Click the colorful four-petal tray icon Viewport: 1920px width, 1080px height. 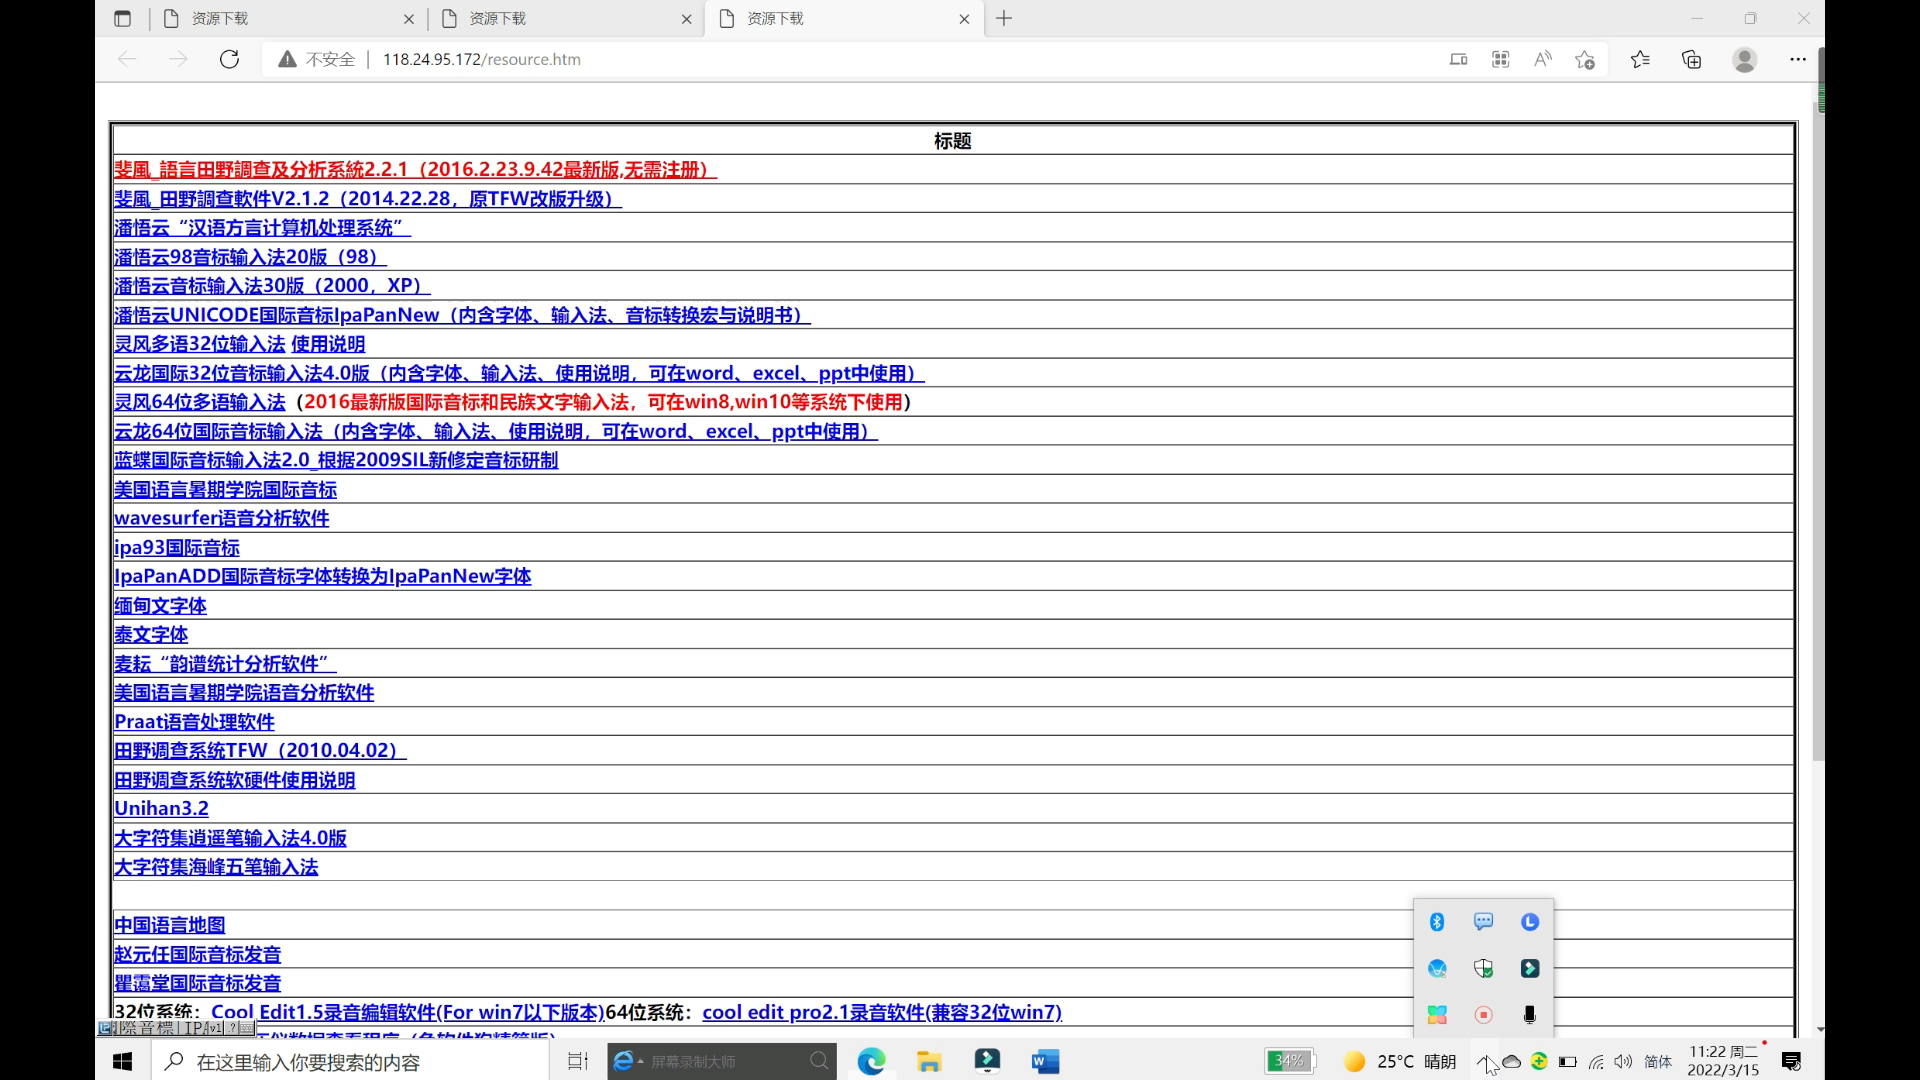point(1437,1014)
